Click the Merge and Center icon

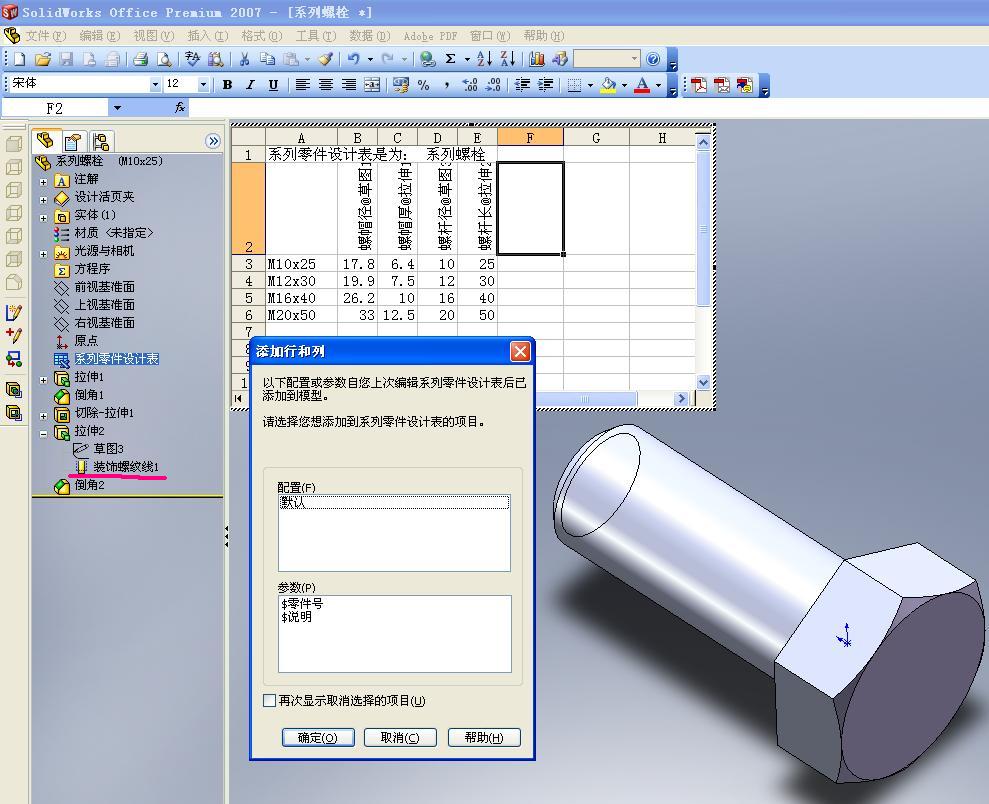pyautogui.click(x=372, y=84)
